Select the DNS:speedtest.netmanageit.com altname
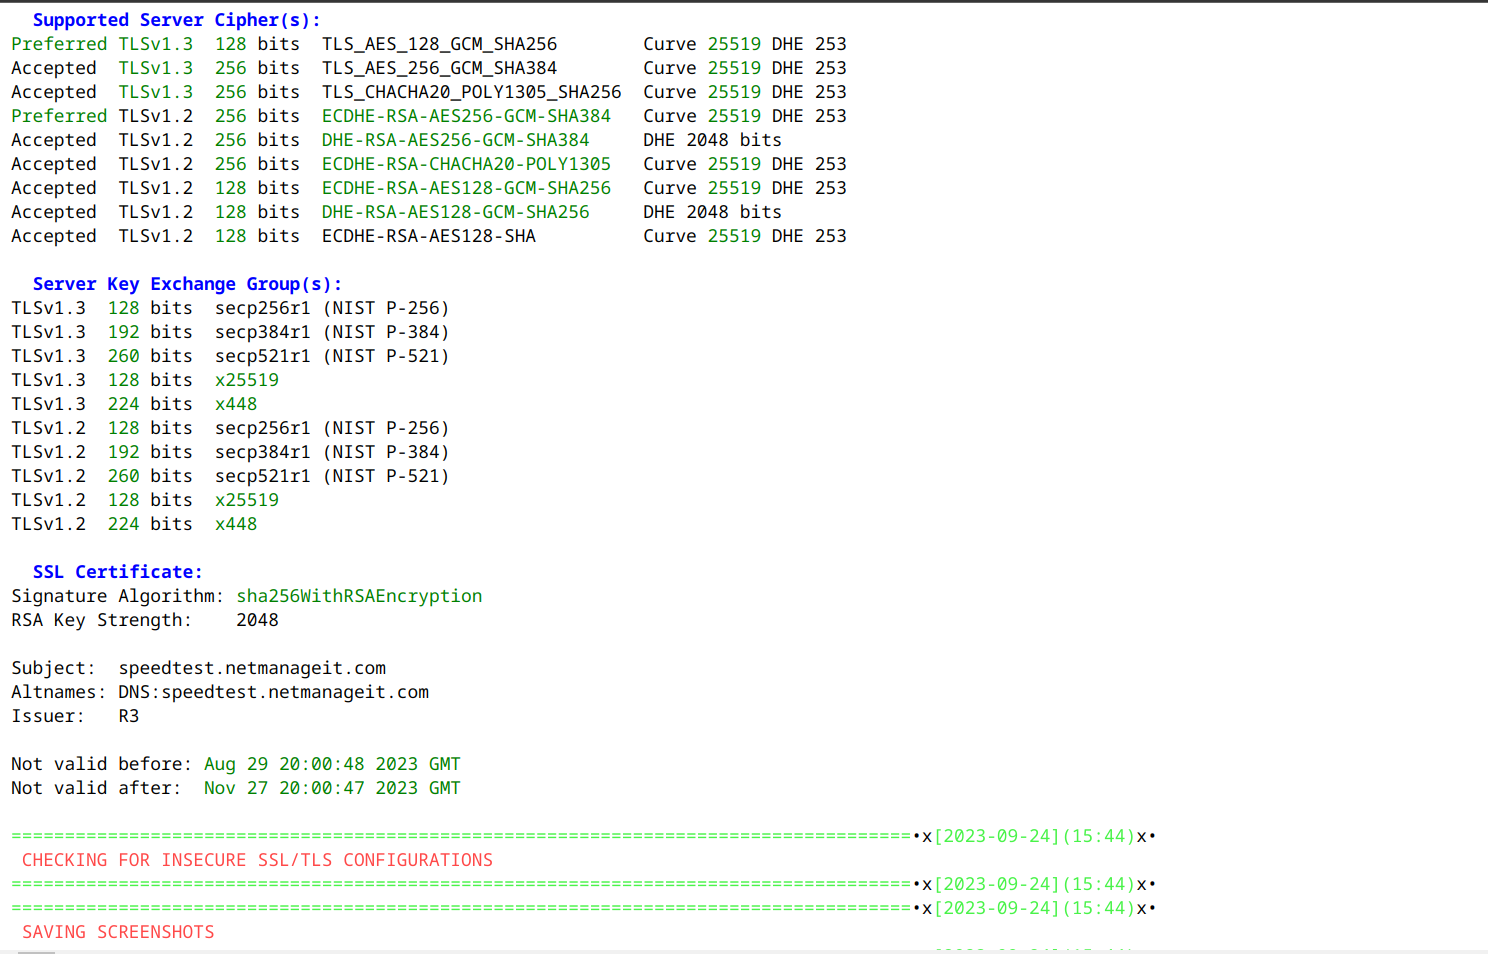The width and height of the screenshot is (1488, 954). (x=274, y=691)
